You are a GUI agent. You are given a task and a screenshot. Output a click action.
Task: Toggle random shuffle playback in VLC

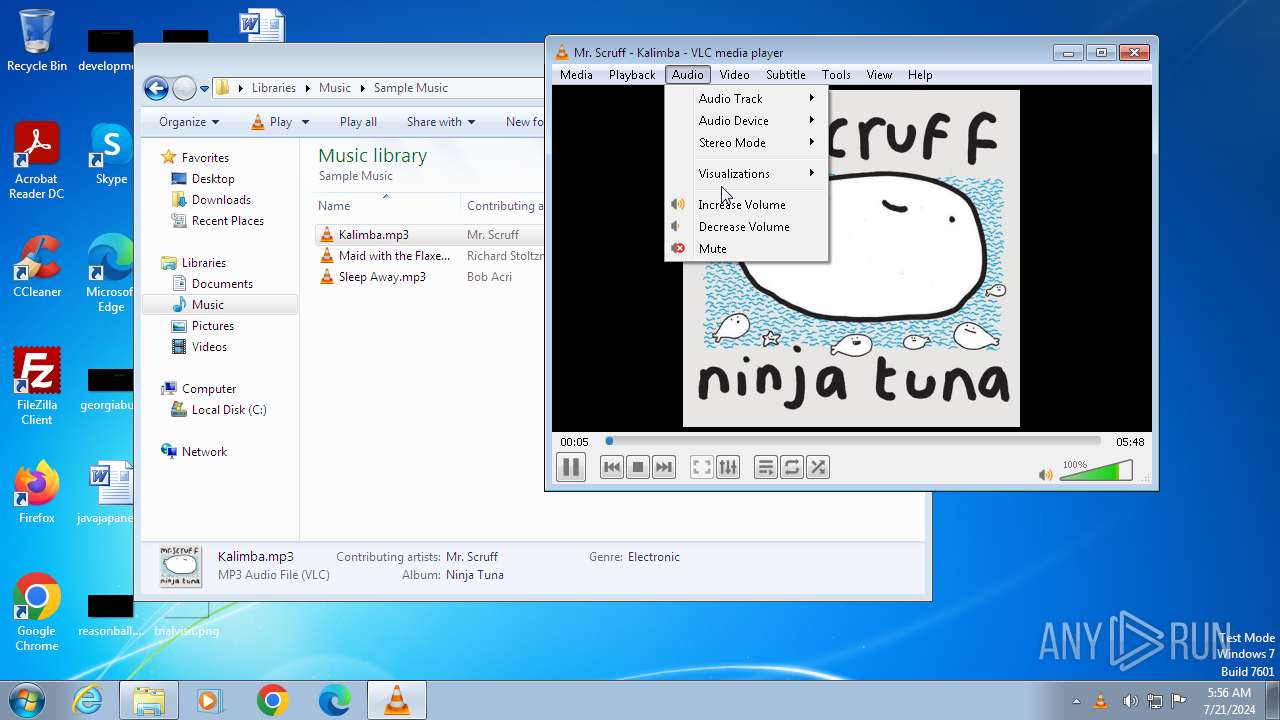(818, 467)
